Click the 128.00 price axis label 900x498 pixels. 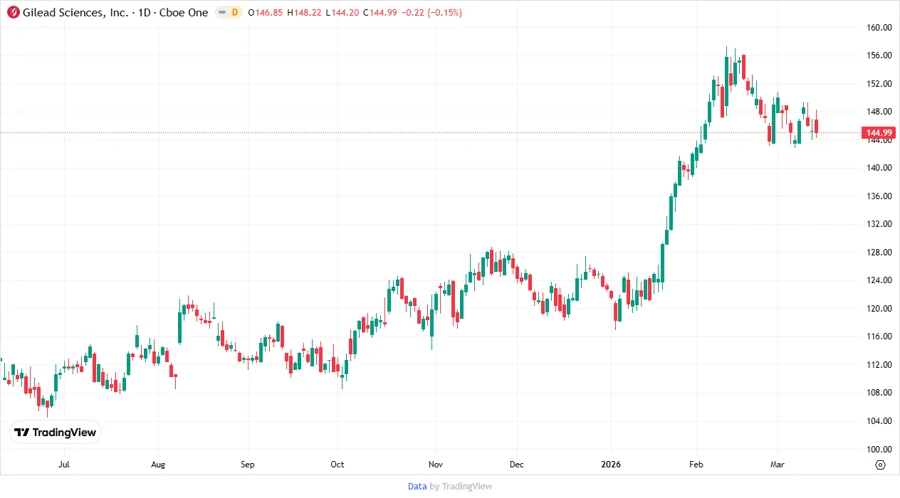pyautogui.click(x=879, y=252)
